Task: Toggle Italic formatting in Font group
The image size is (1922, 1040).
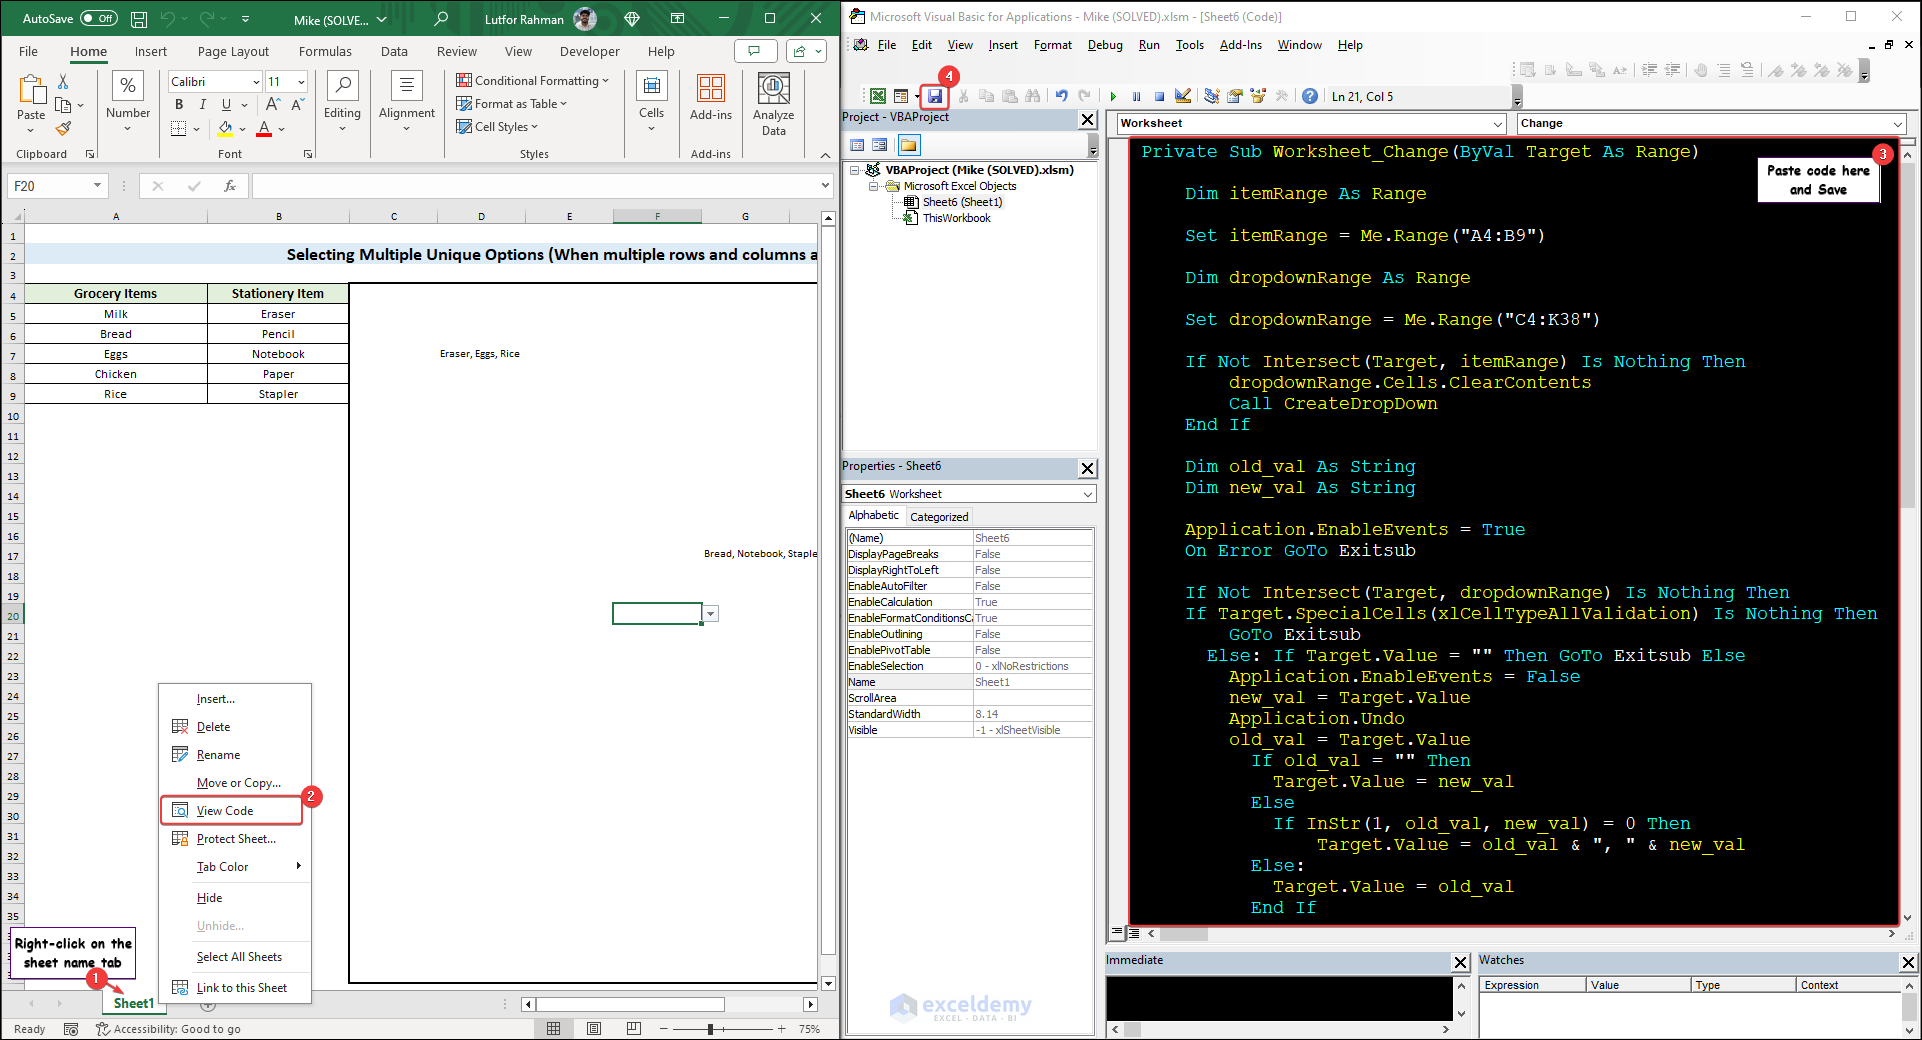Action: [x=203, y=104]
